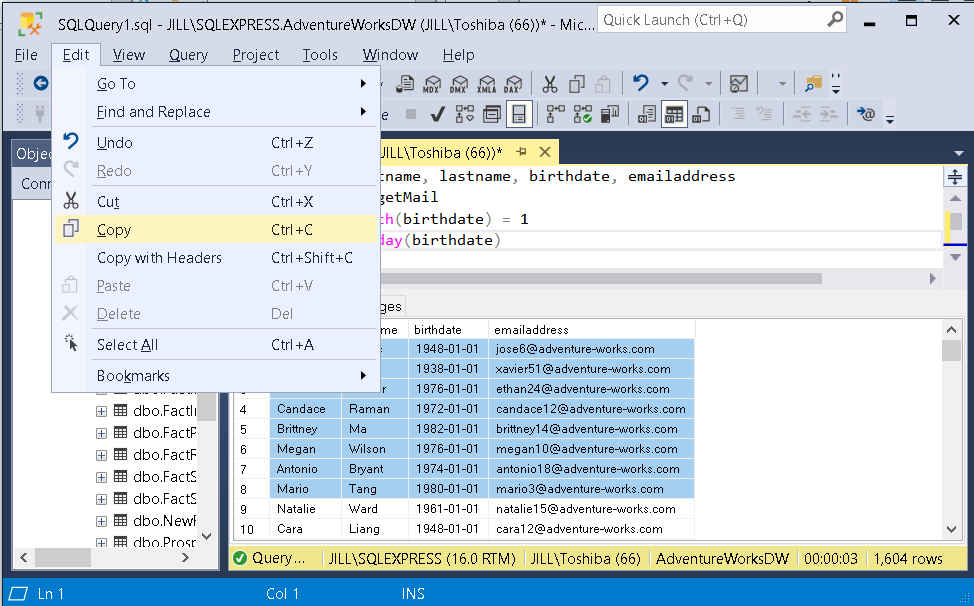This screenshot has height=606, width=974.
Task: Switch output to Results to Grid
Action: coord(674,114)
